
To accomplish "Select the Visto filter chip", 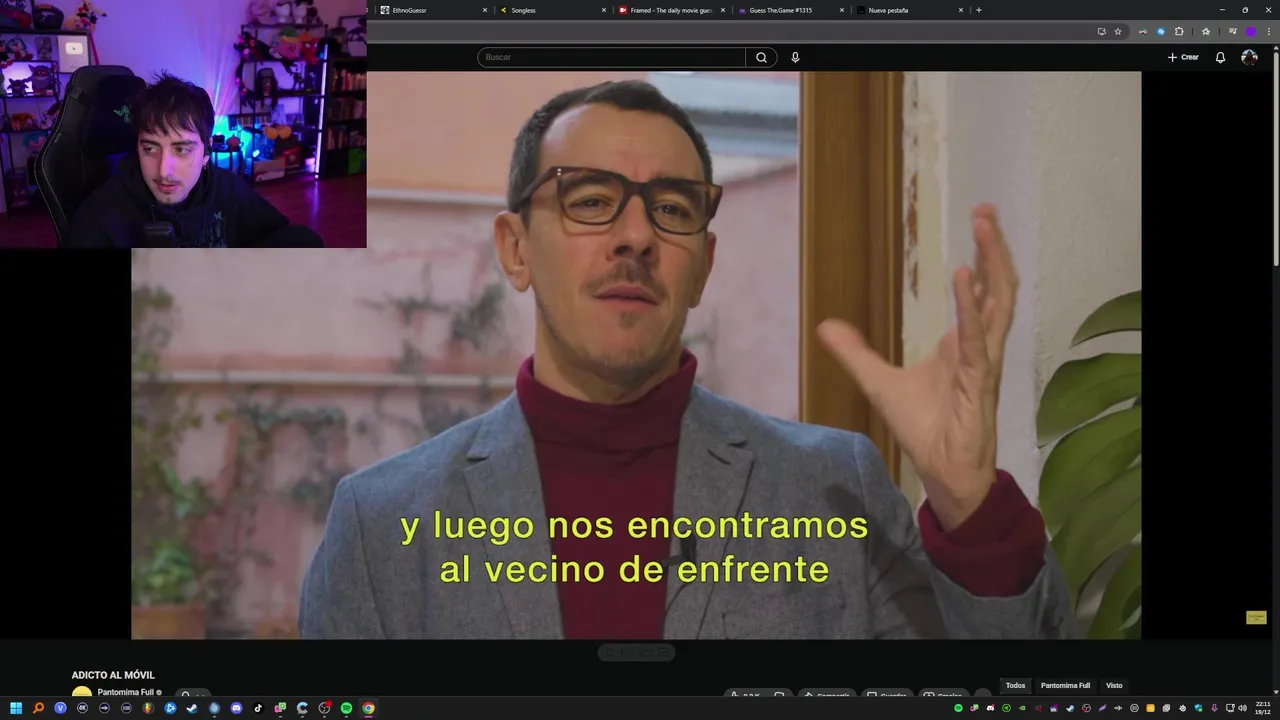I will (x=1114, y=685).
